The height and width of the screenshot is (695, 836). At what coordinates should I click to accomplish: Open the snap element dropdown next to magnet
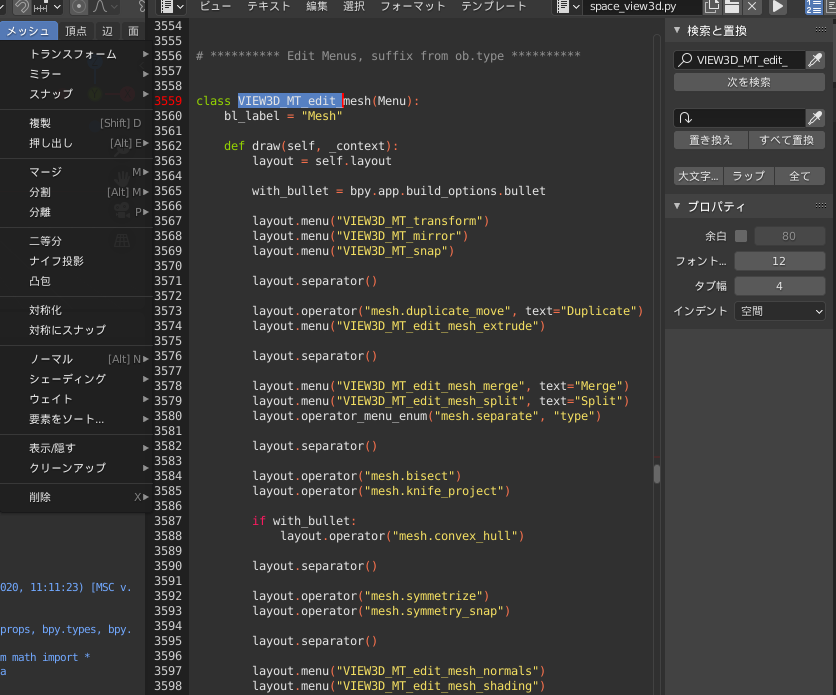click(47, 6)
